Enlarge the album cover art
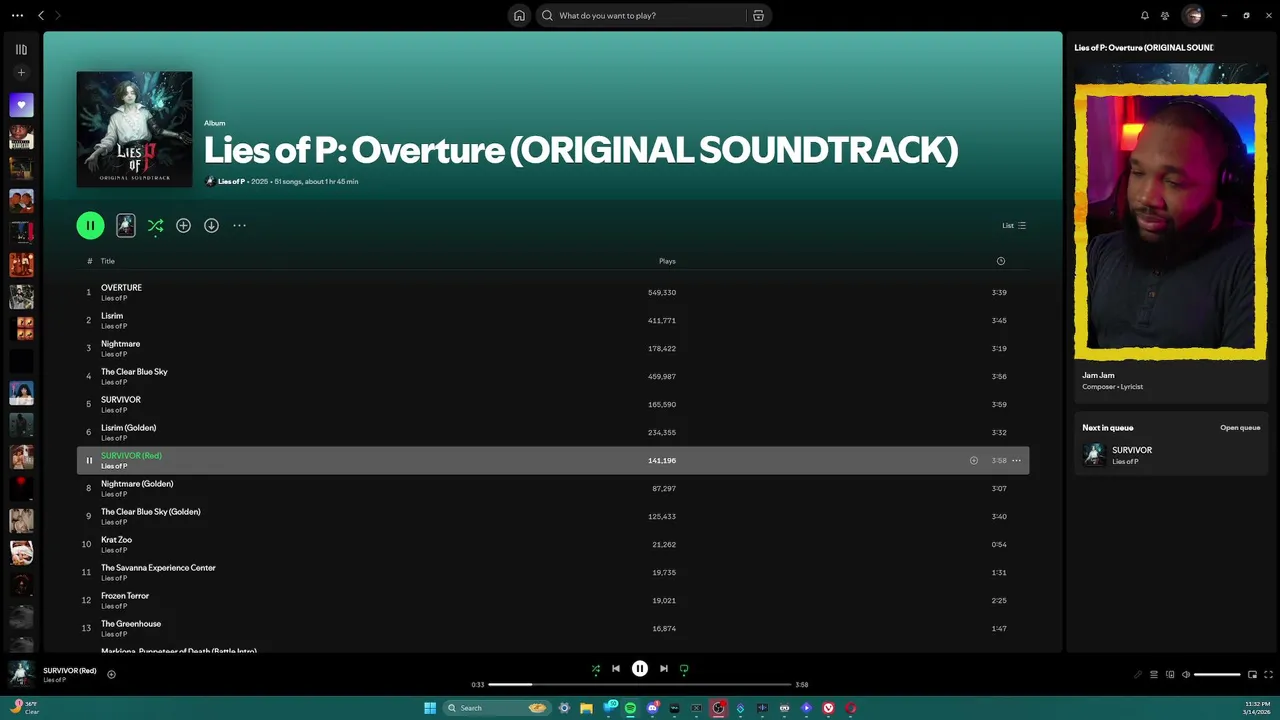 tap(134, 129)
